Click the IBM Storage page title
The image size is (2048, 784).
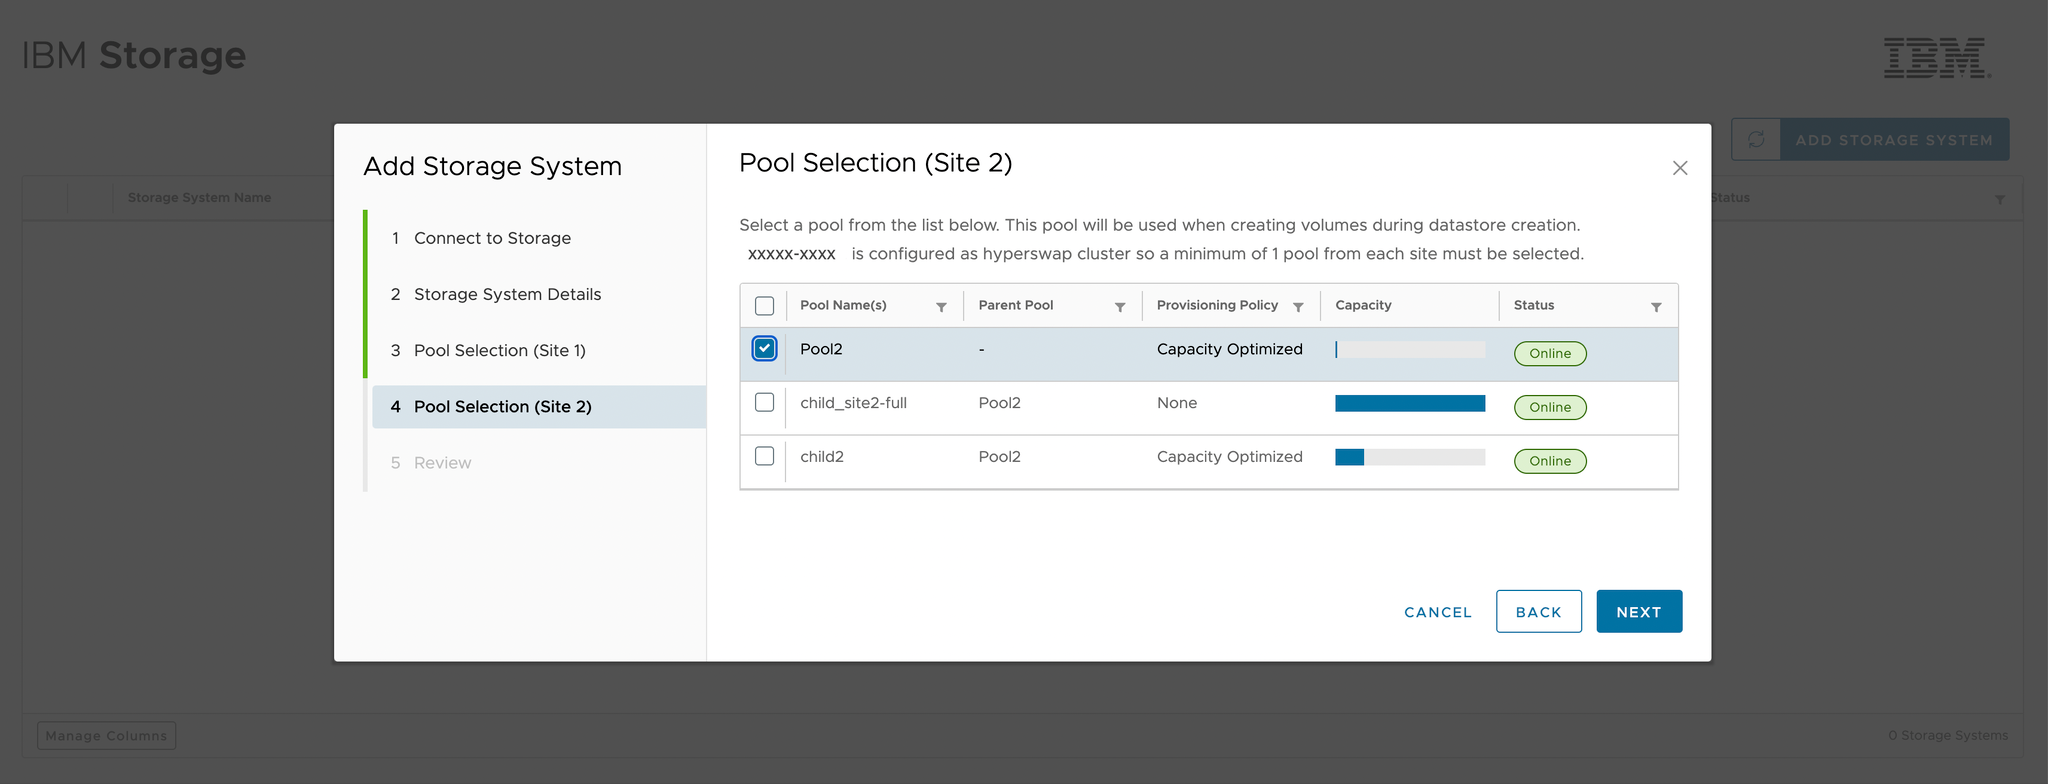[134, 56]
